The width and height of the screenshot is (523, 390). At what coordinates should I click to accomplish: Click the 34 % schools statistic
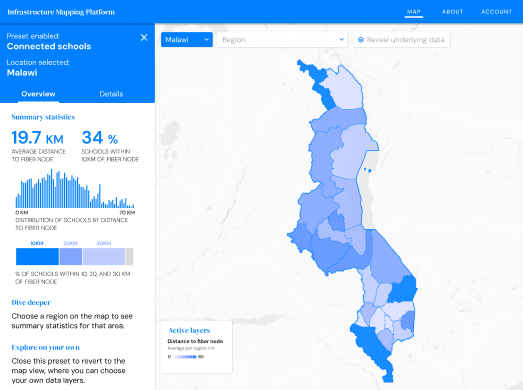[100, 138]
